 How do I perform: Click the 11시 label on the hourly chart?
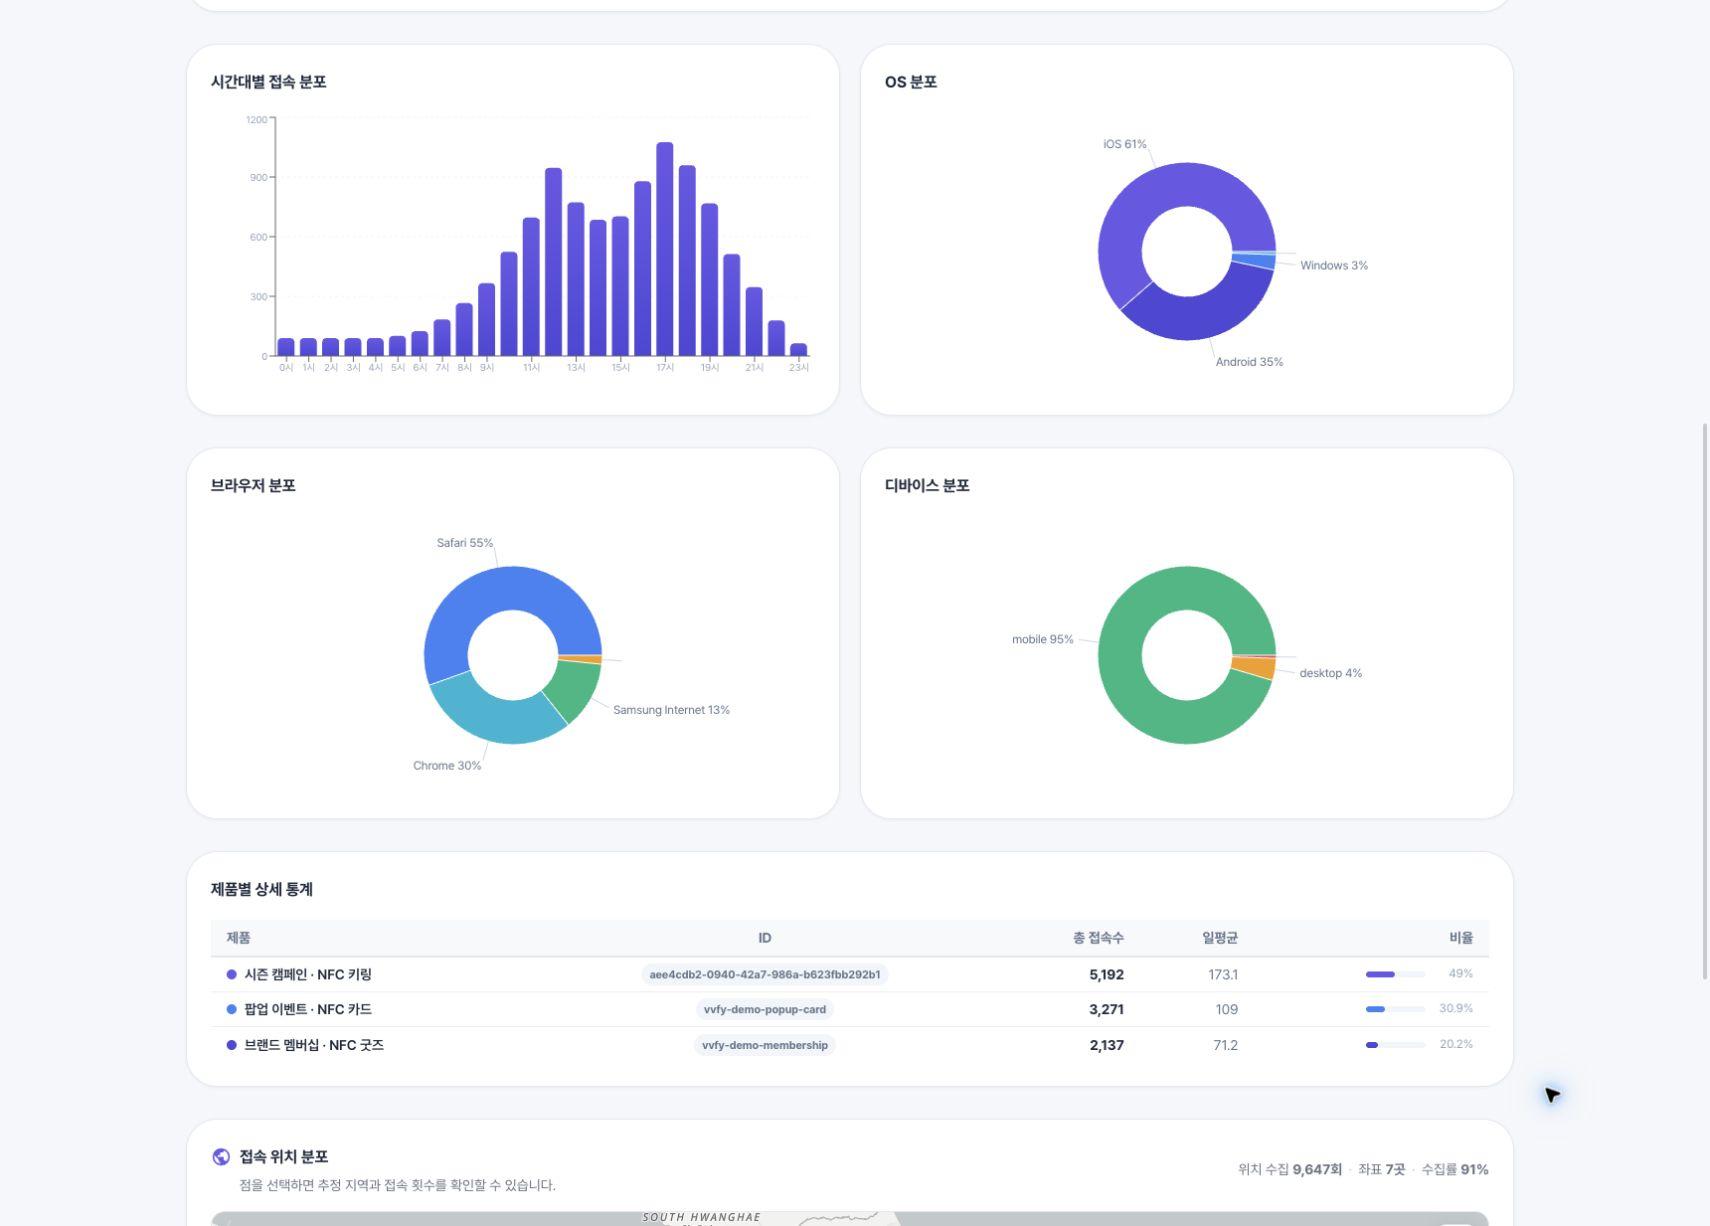531,368
